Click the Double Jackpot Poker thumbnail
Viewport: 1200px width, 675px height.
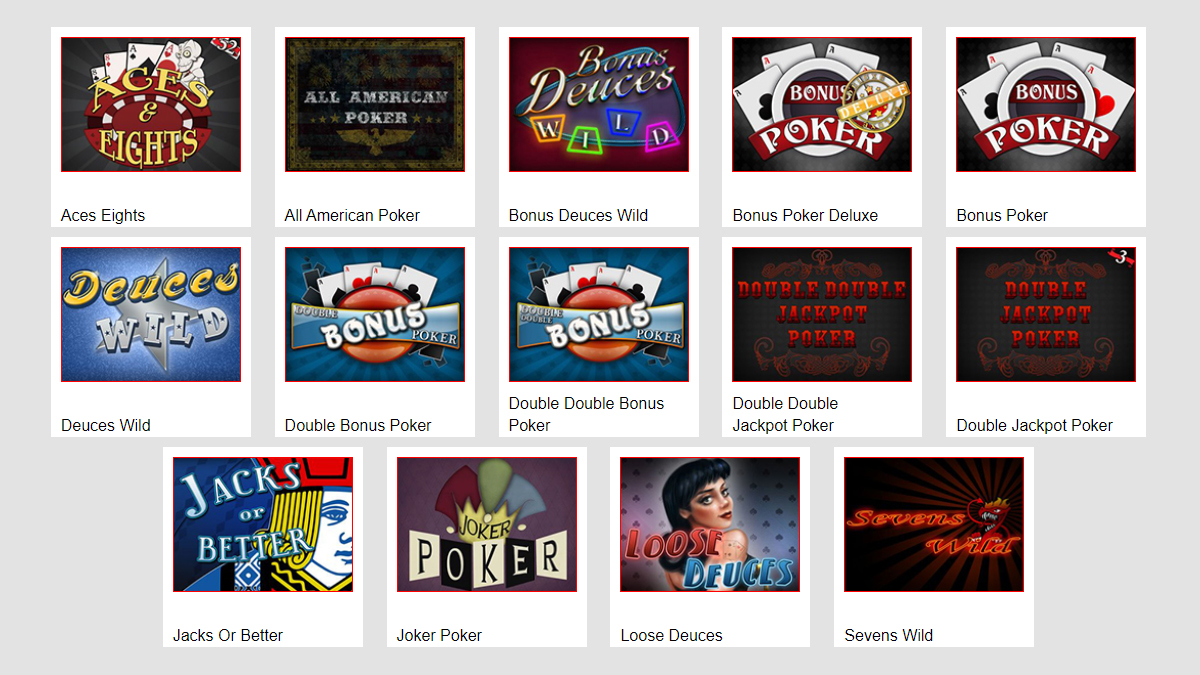(1046, 314)
